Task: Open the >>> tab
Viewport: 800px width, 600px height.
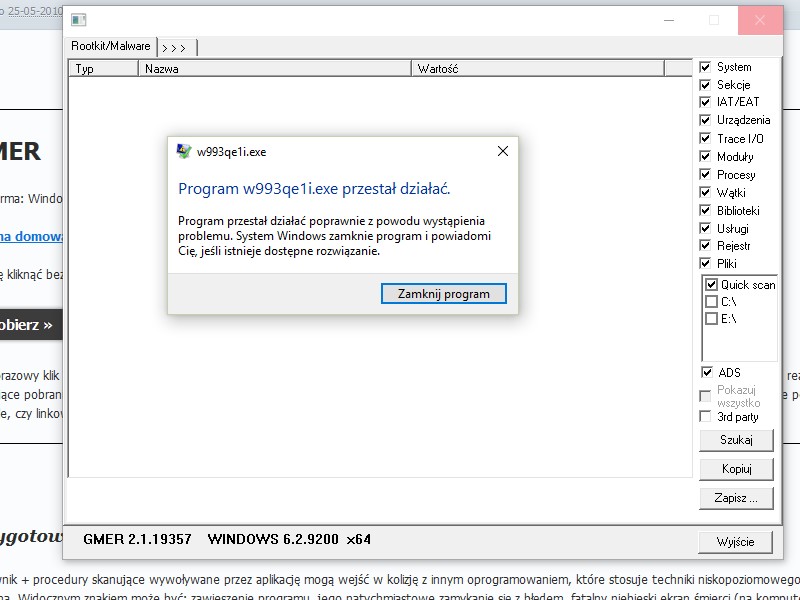Action: 177,48
